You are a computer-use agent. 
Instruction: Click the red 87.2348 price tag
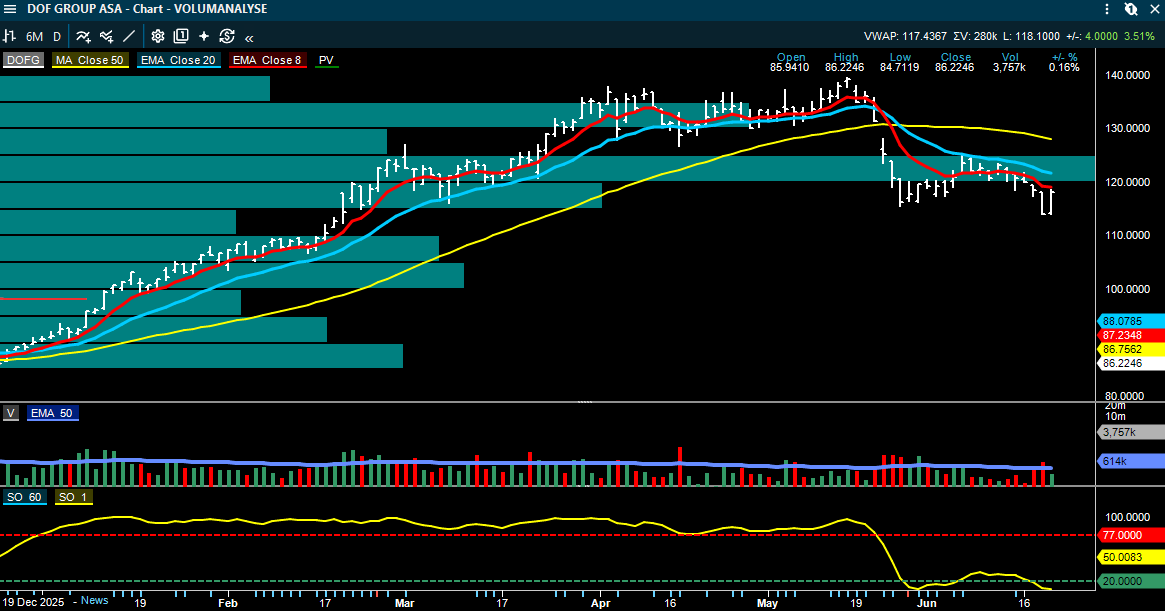coord(1131,335)
